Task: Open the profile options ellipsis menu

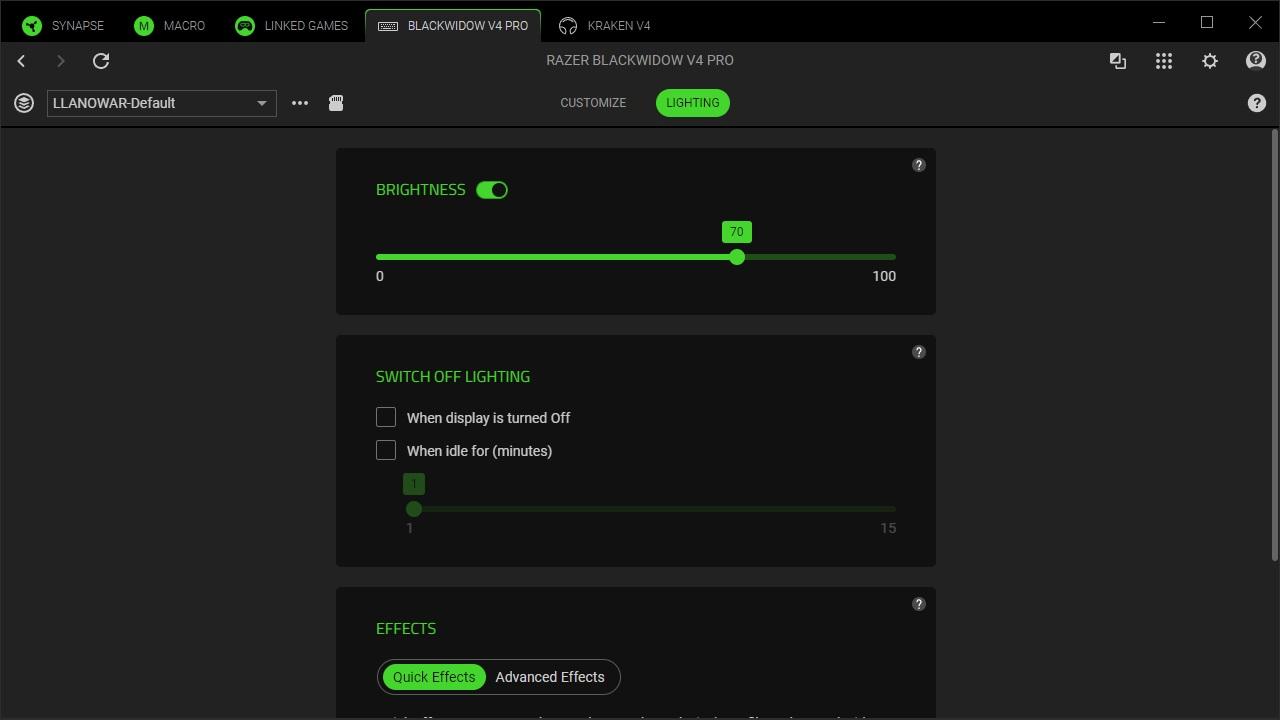Action: pos(300,103)
